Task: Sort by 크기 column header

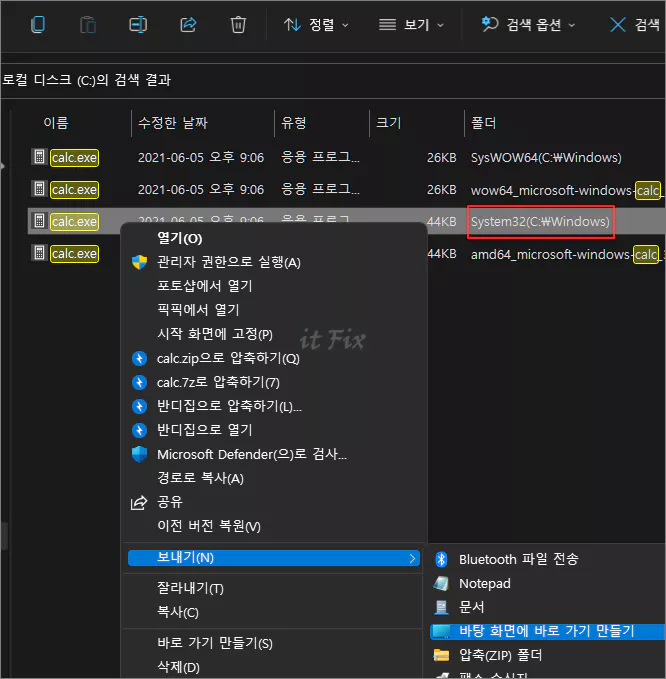Action: [388, 123]
